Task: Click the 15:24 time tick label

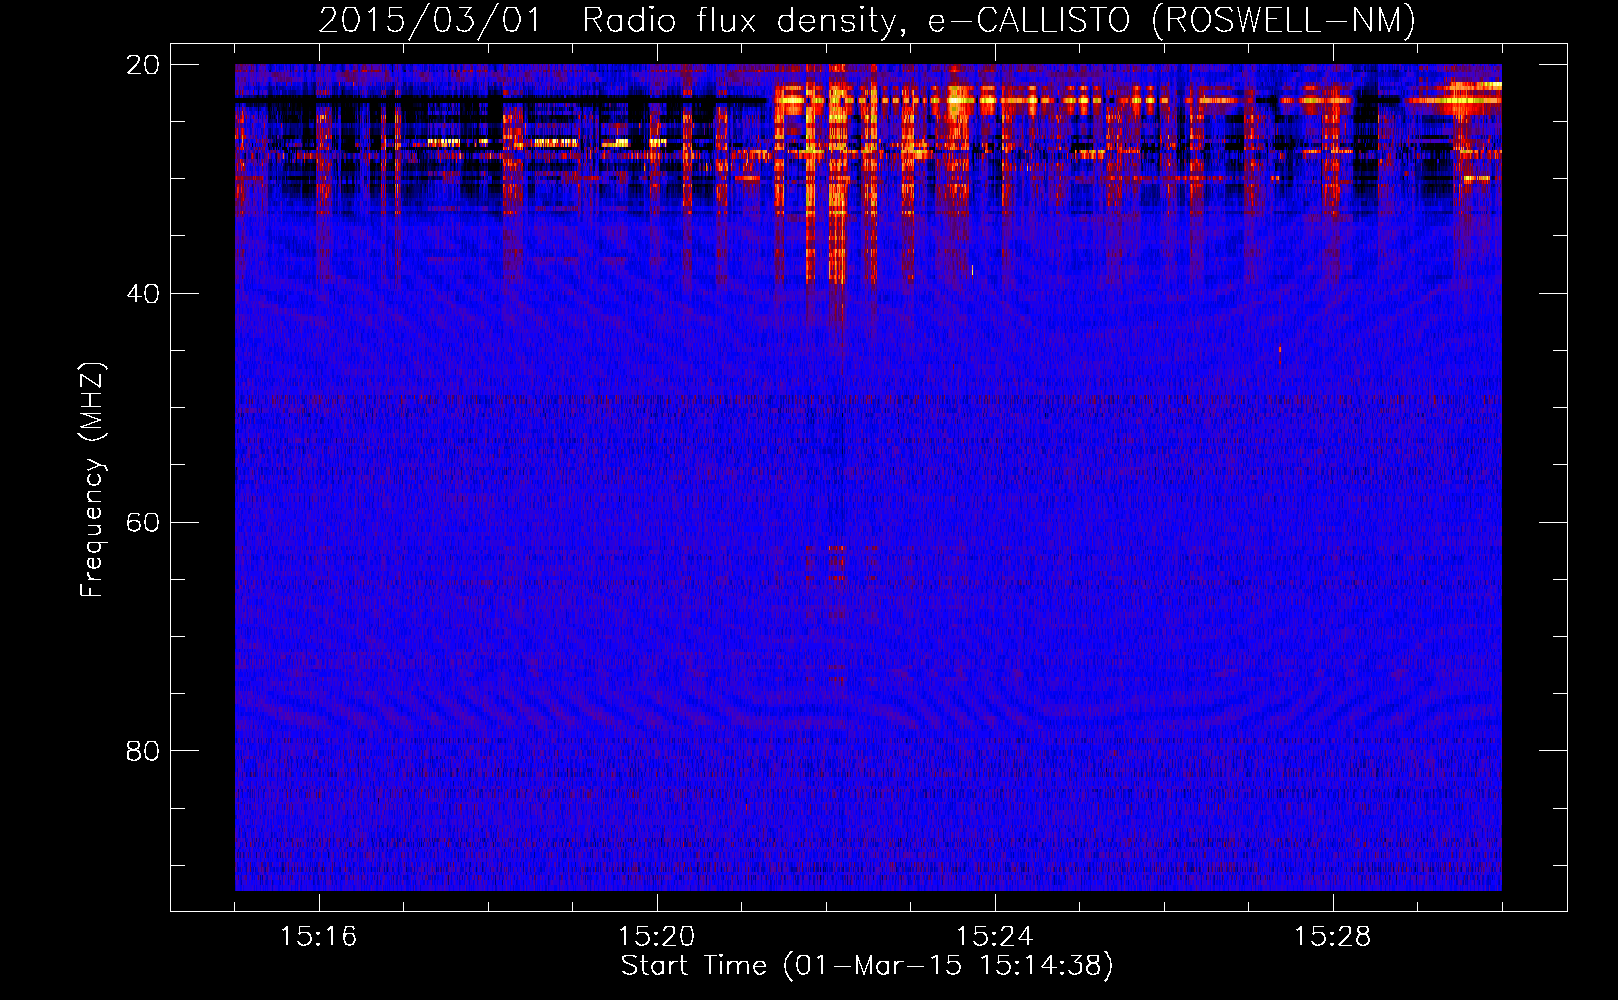Action: [995, 937]
